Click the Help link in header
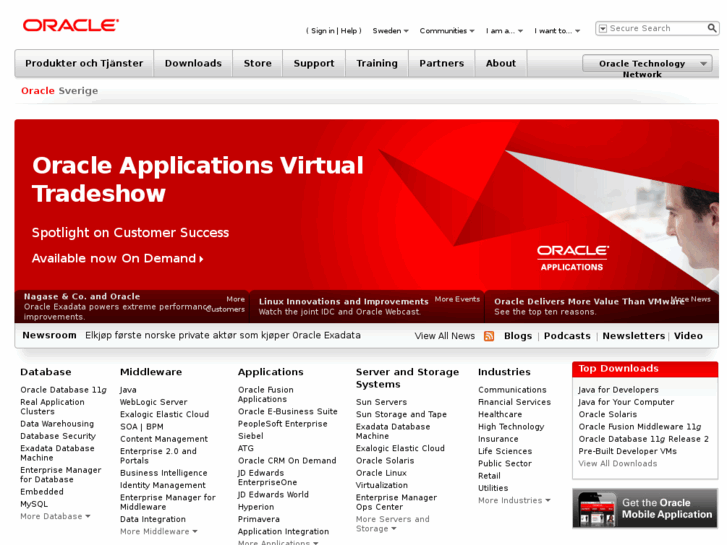The height and width of the screenshot is (545, 727). 349,31
